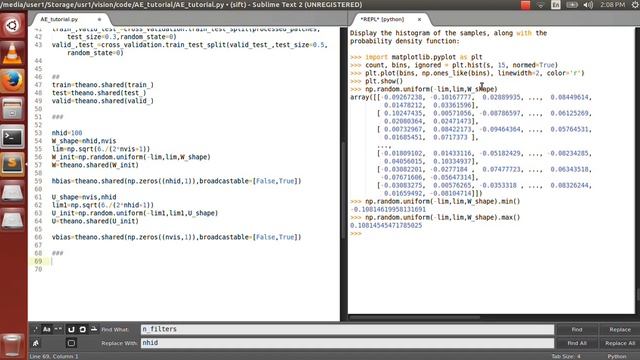Toggle the regular expression option in find panel

coord(36,329)
